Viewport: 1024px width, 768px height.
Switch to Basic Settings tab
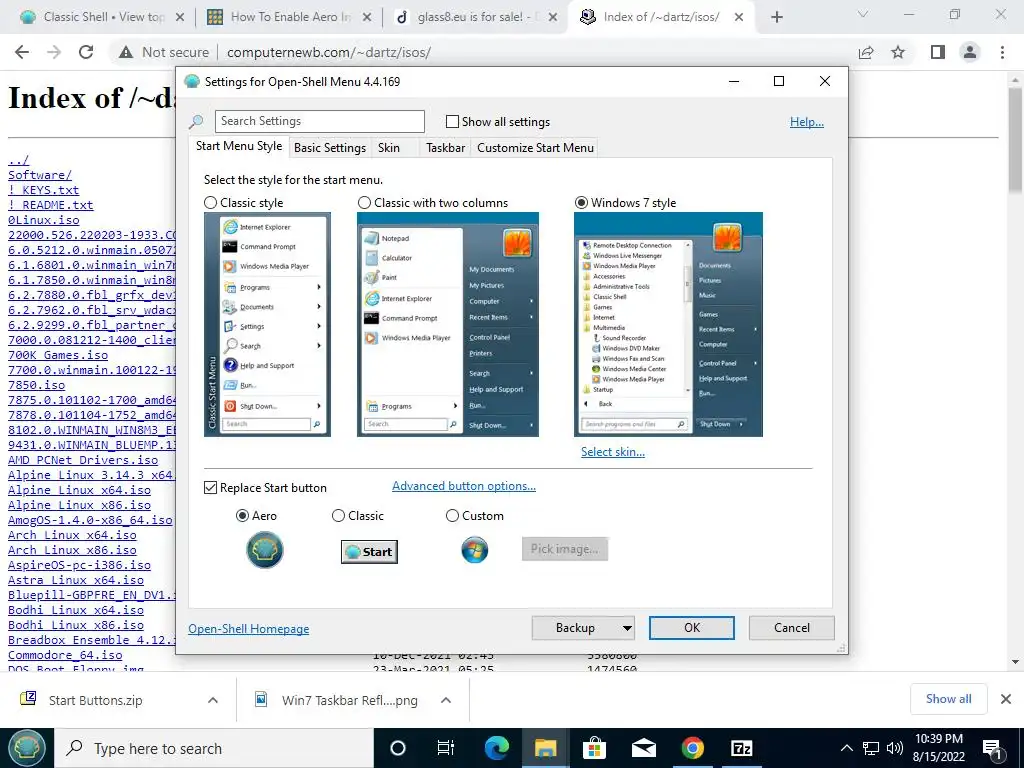coord(330,148)
